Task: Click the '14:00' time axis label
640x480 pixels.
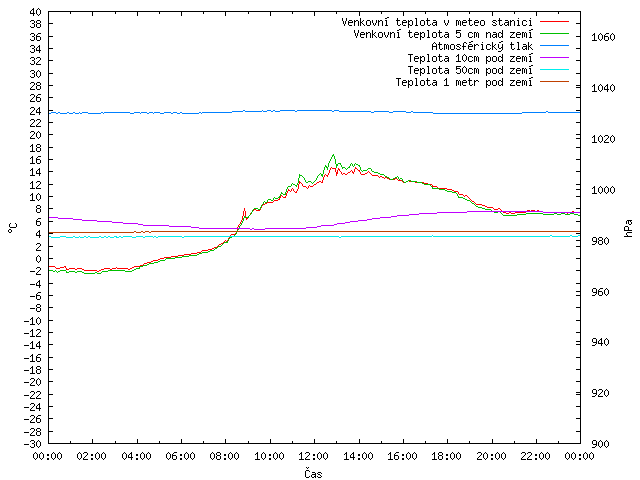Action: pos(358,456)
